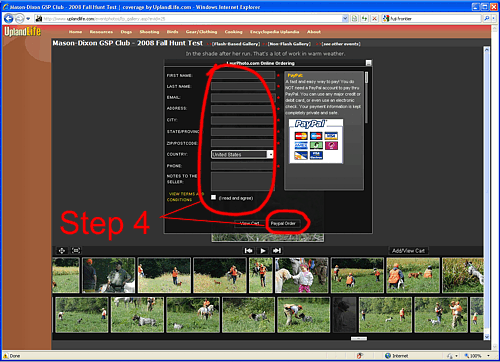Open the address bar history dropdown
The height and width of the screenshot is (362, 500).
tap(345, 19)
